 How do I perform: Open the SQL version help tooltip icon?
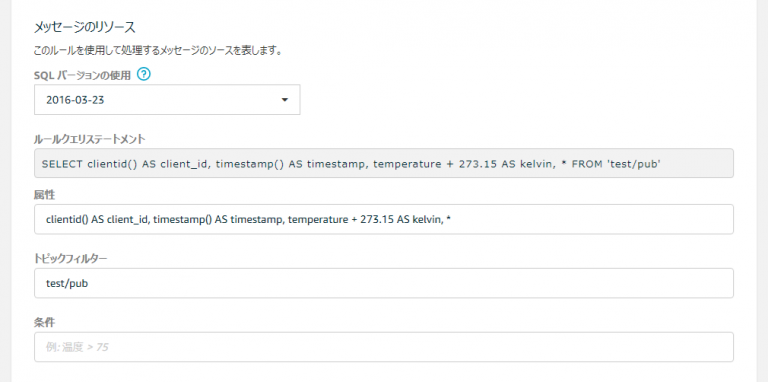click(144, 74)
